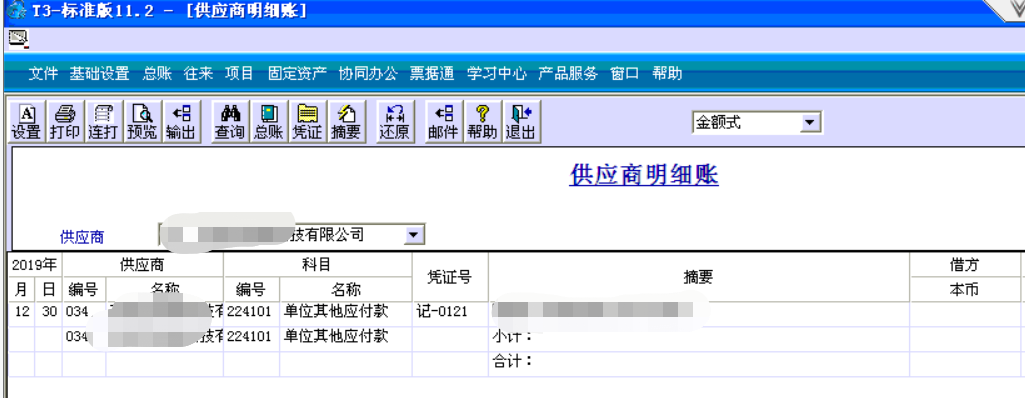Screen dimensions: 1025x398
Task: Click the T3 application icon in title bar
Action: tap(15, 10)
